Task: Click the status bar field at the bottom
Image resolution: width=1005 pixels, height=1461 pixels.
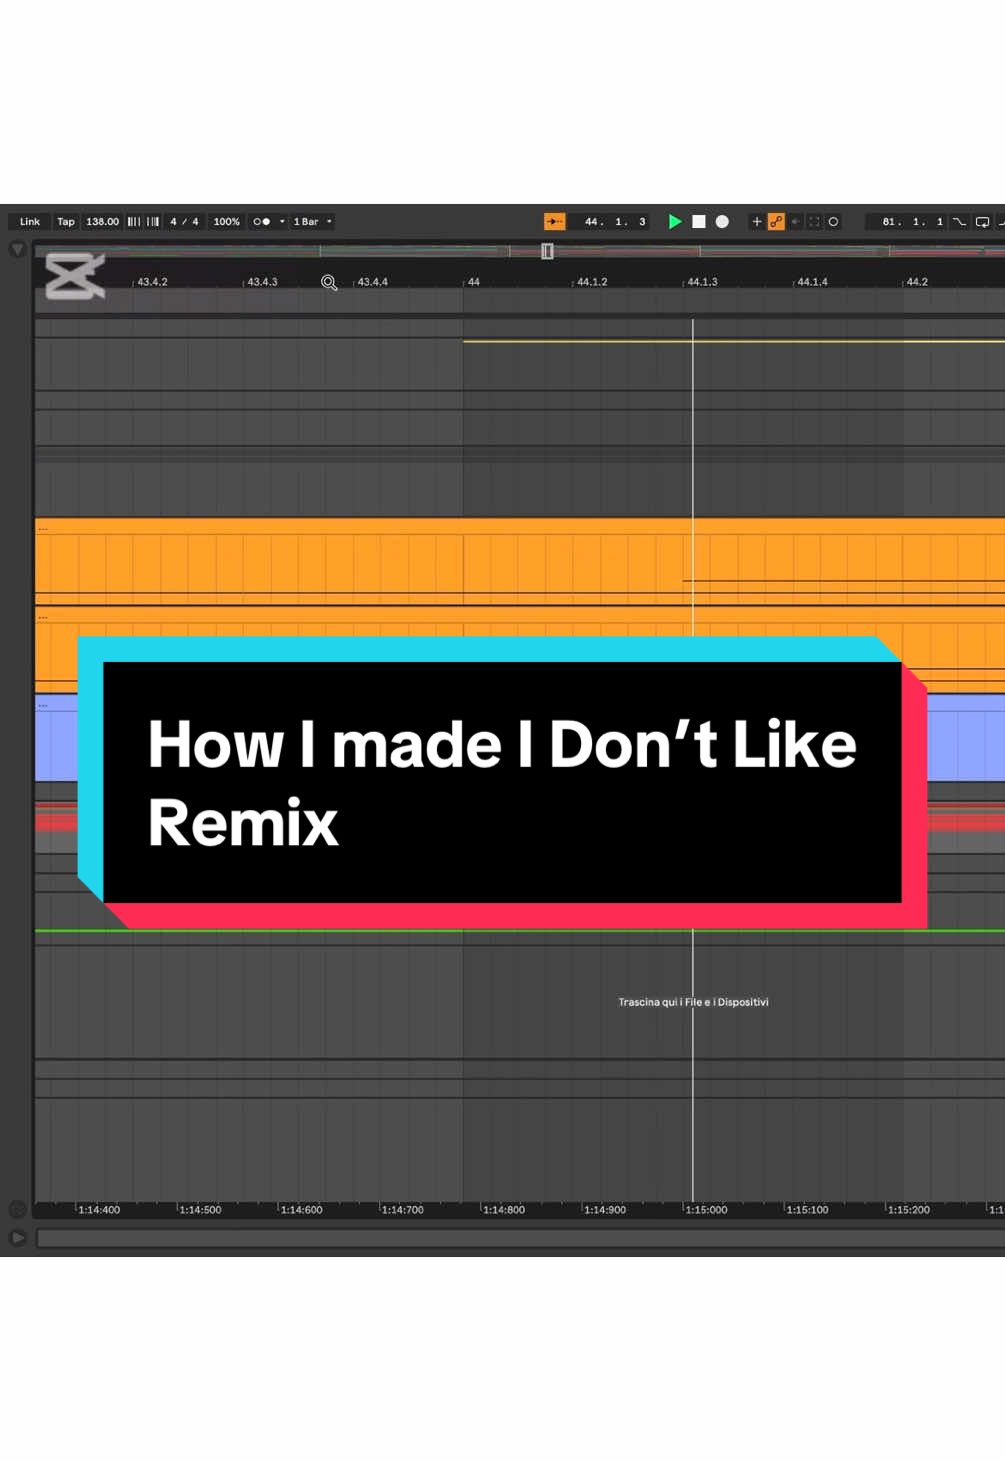Action: pos(520,1239)
